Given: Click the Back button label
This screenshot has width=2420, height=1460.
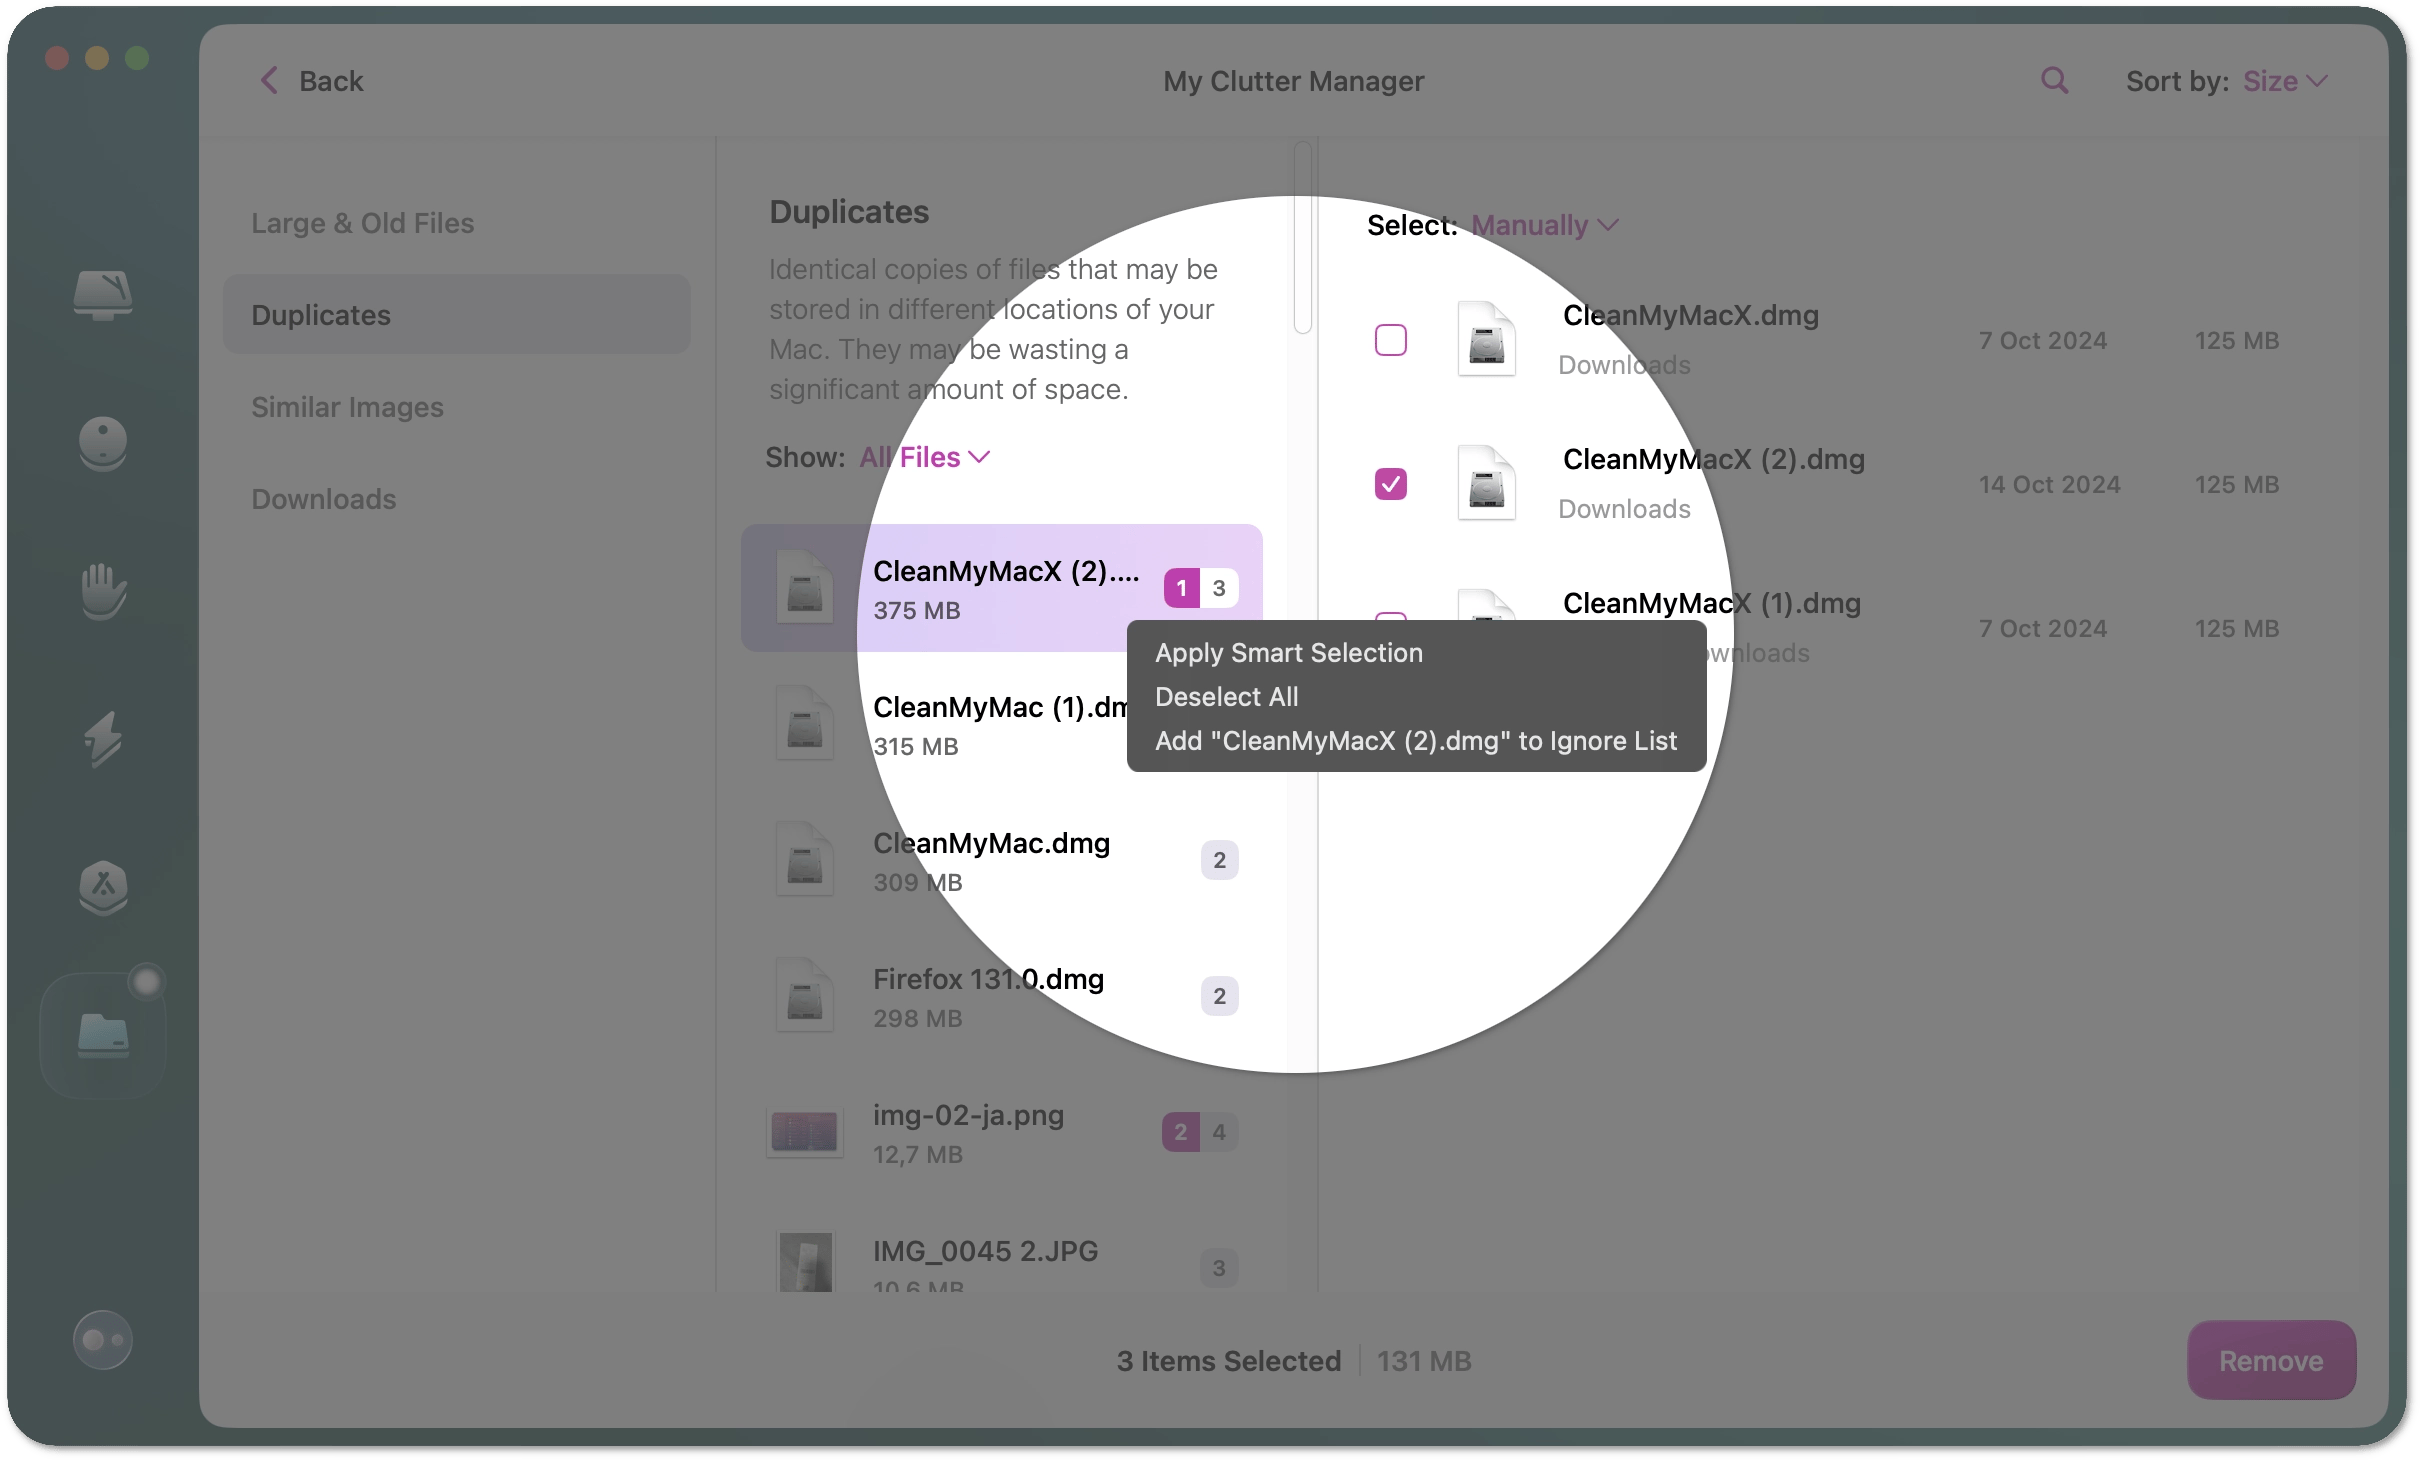Looking at the screenshot, I should point(331,81).
